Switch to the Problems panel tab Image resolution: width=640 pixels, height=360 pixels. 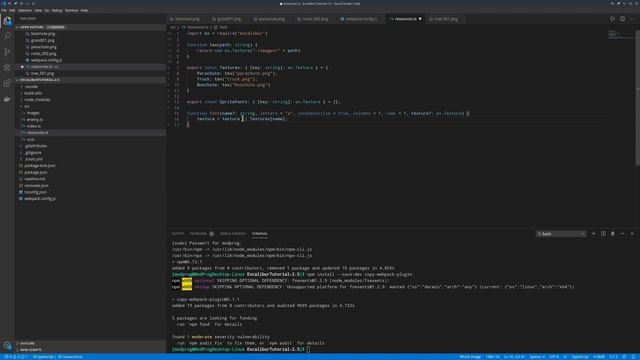coord(201,234)
